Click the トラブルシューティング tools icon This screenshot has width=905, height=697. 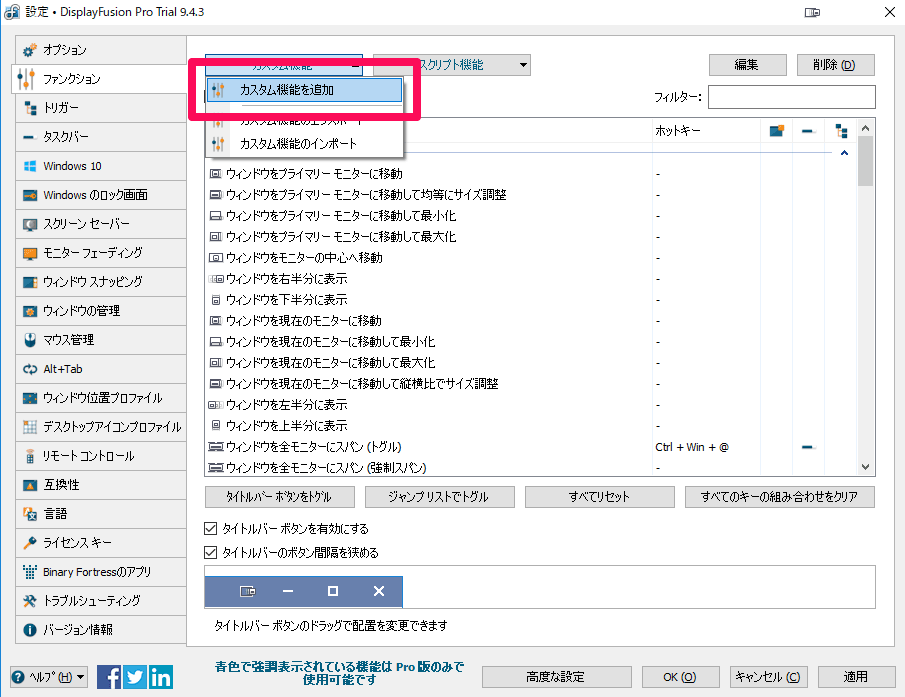click(30, 601)
